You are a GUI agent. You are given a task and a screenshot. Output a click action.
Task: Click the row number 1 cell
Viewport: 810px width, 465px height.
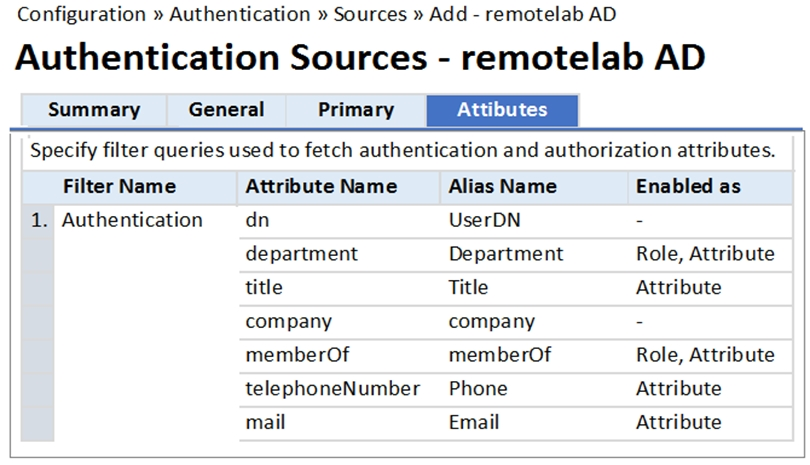pos(38,221)
